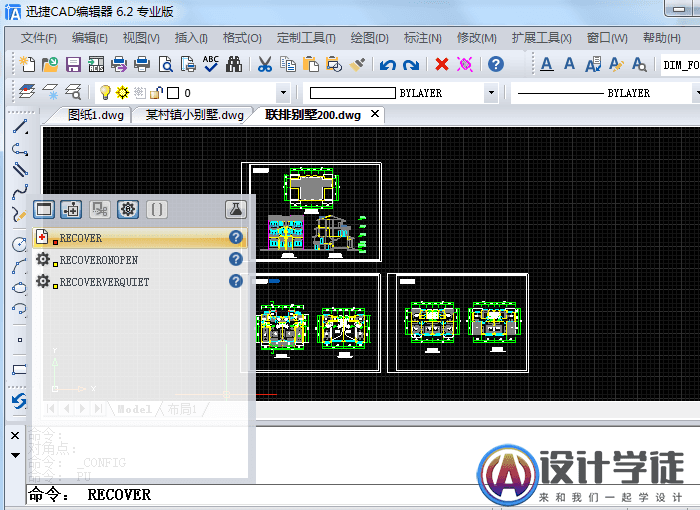This screenshot has height=510, width=700.
Task: Click gear settings icon in command popup
Action: 128,209
